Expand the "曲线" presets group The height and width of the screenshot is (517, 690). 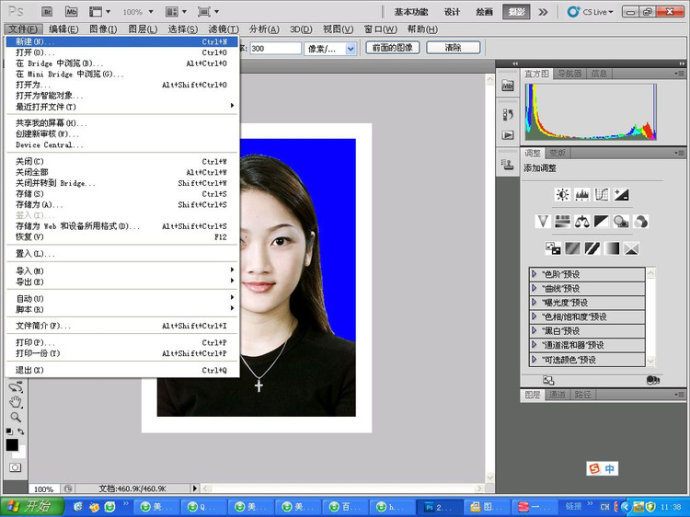(x=535, y=288)
